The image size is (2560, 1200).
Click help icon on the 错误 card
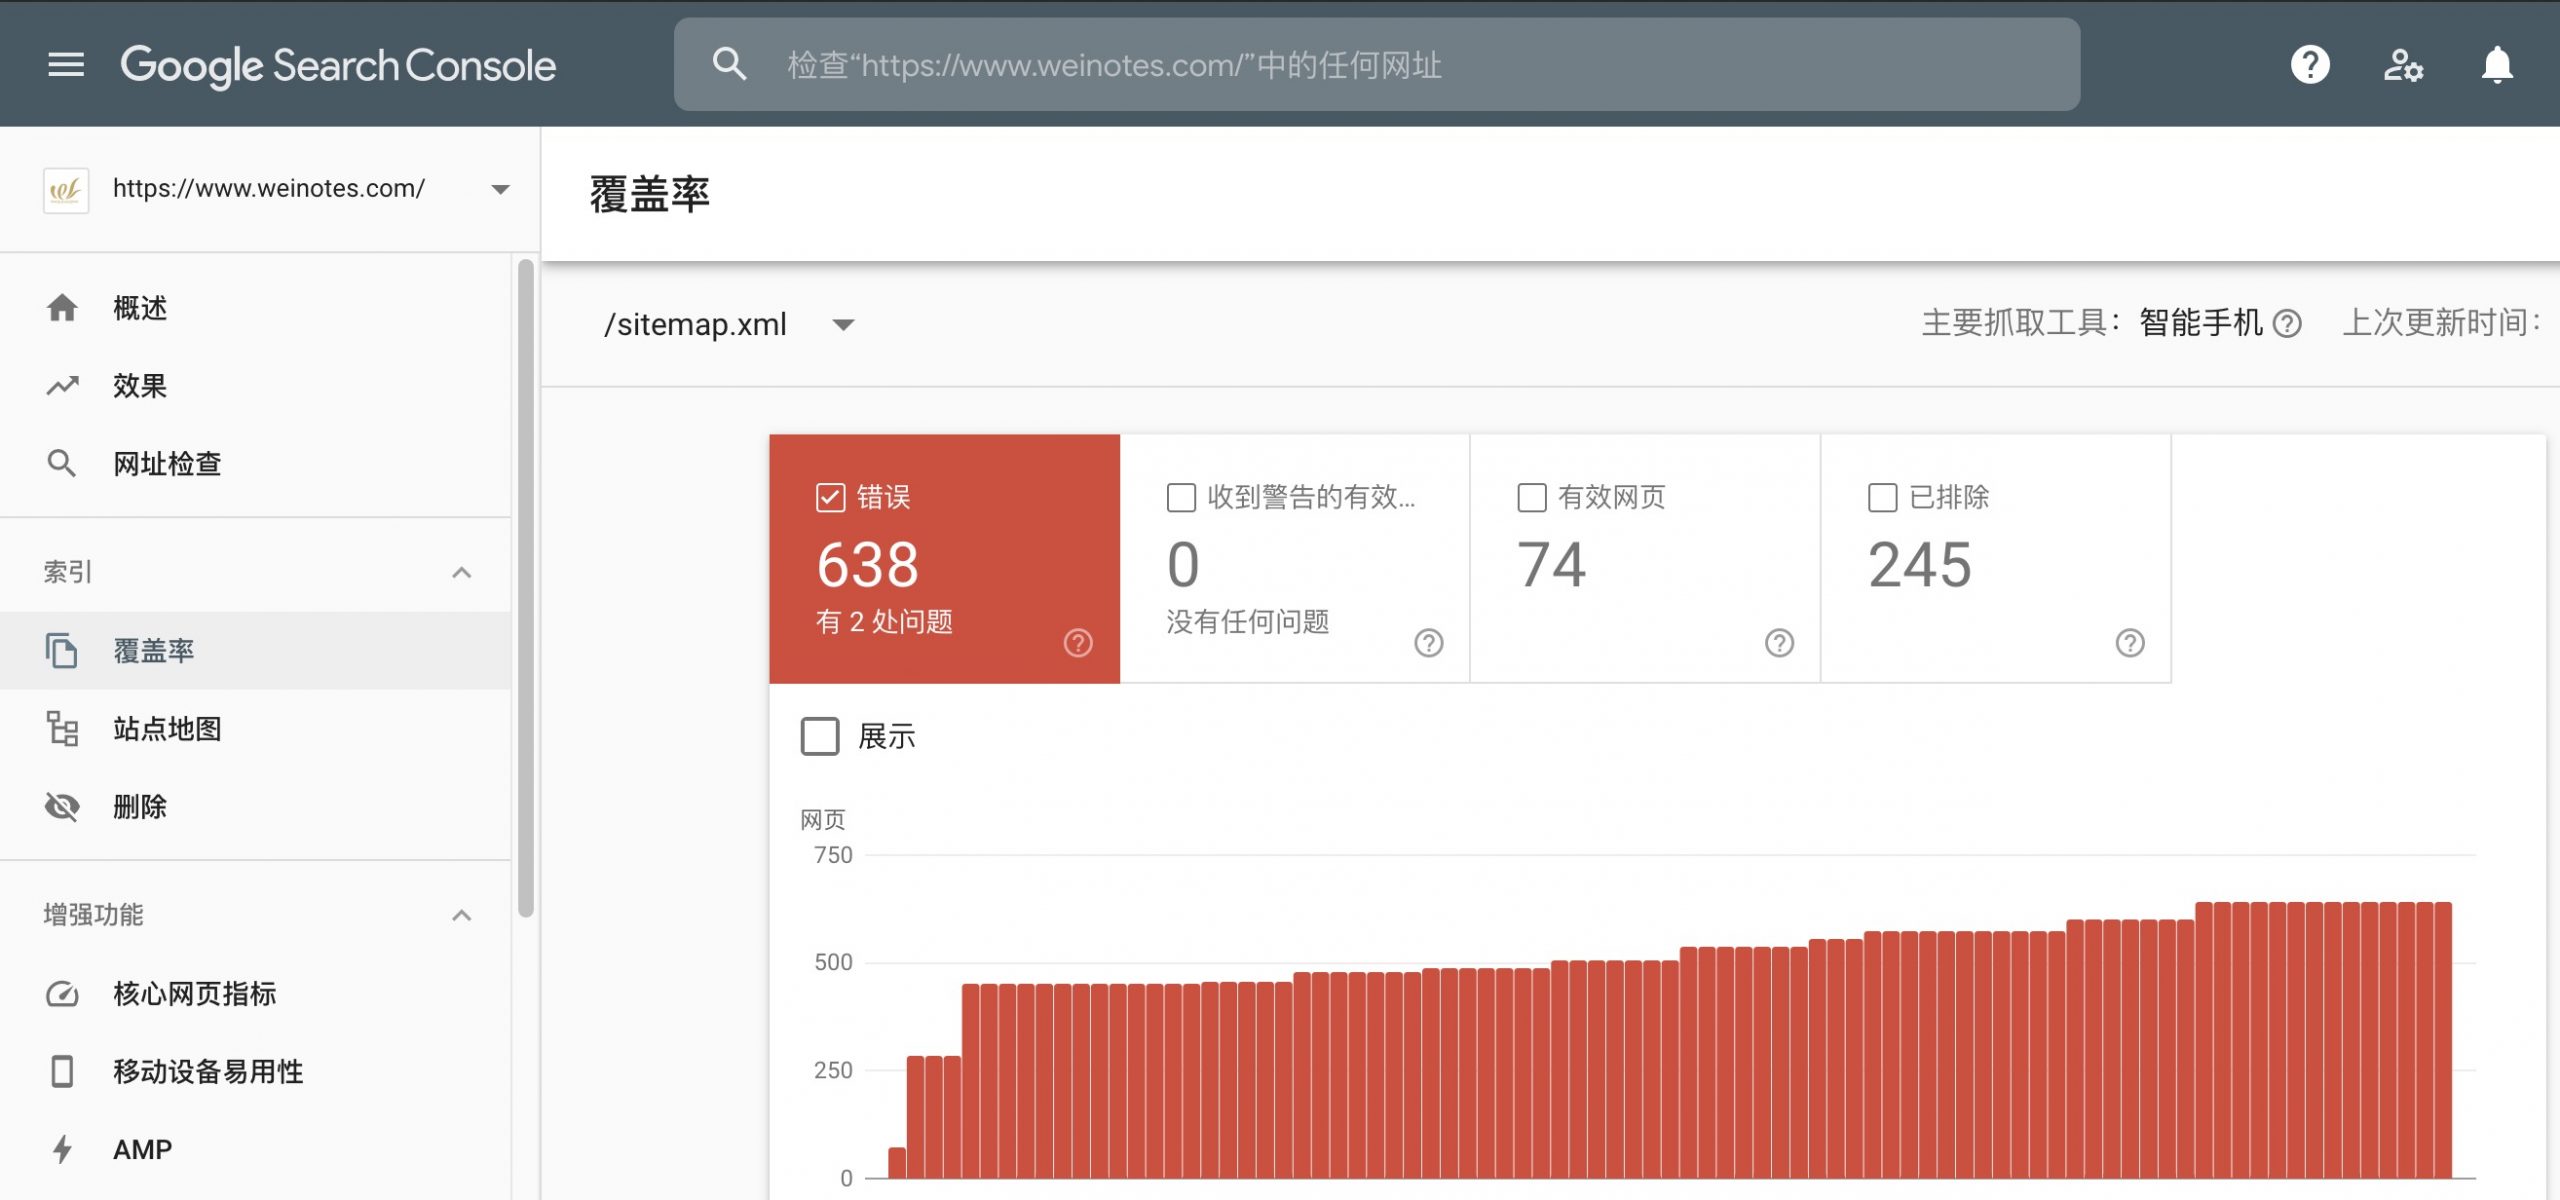[x=1078, y=643]
